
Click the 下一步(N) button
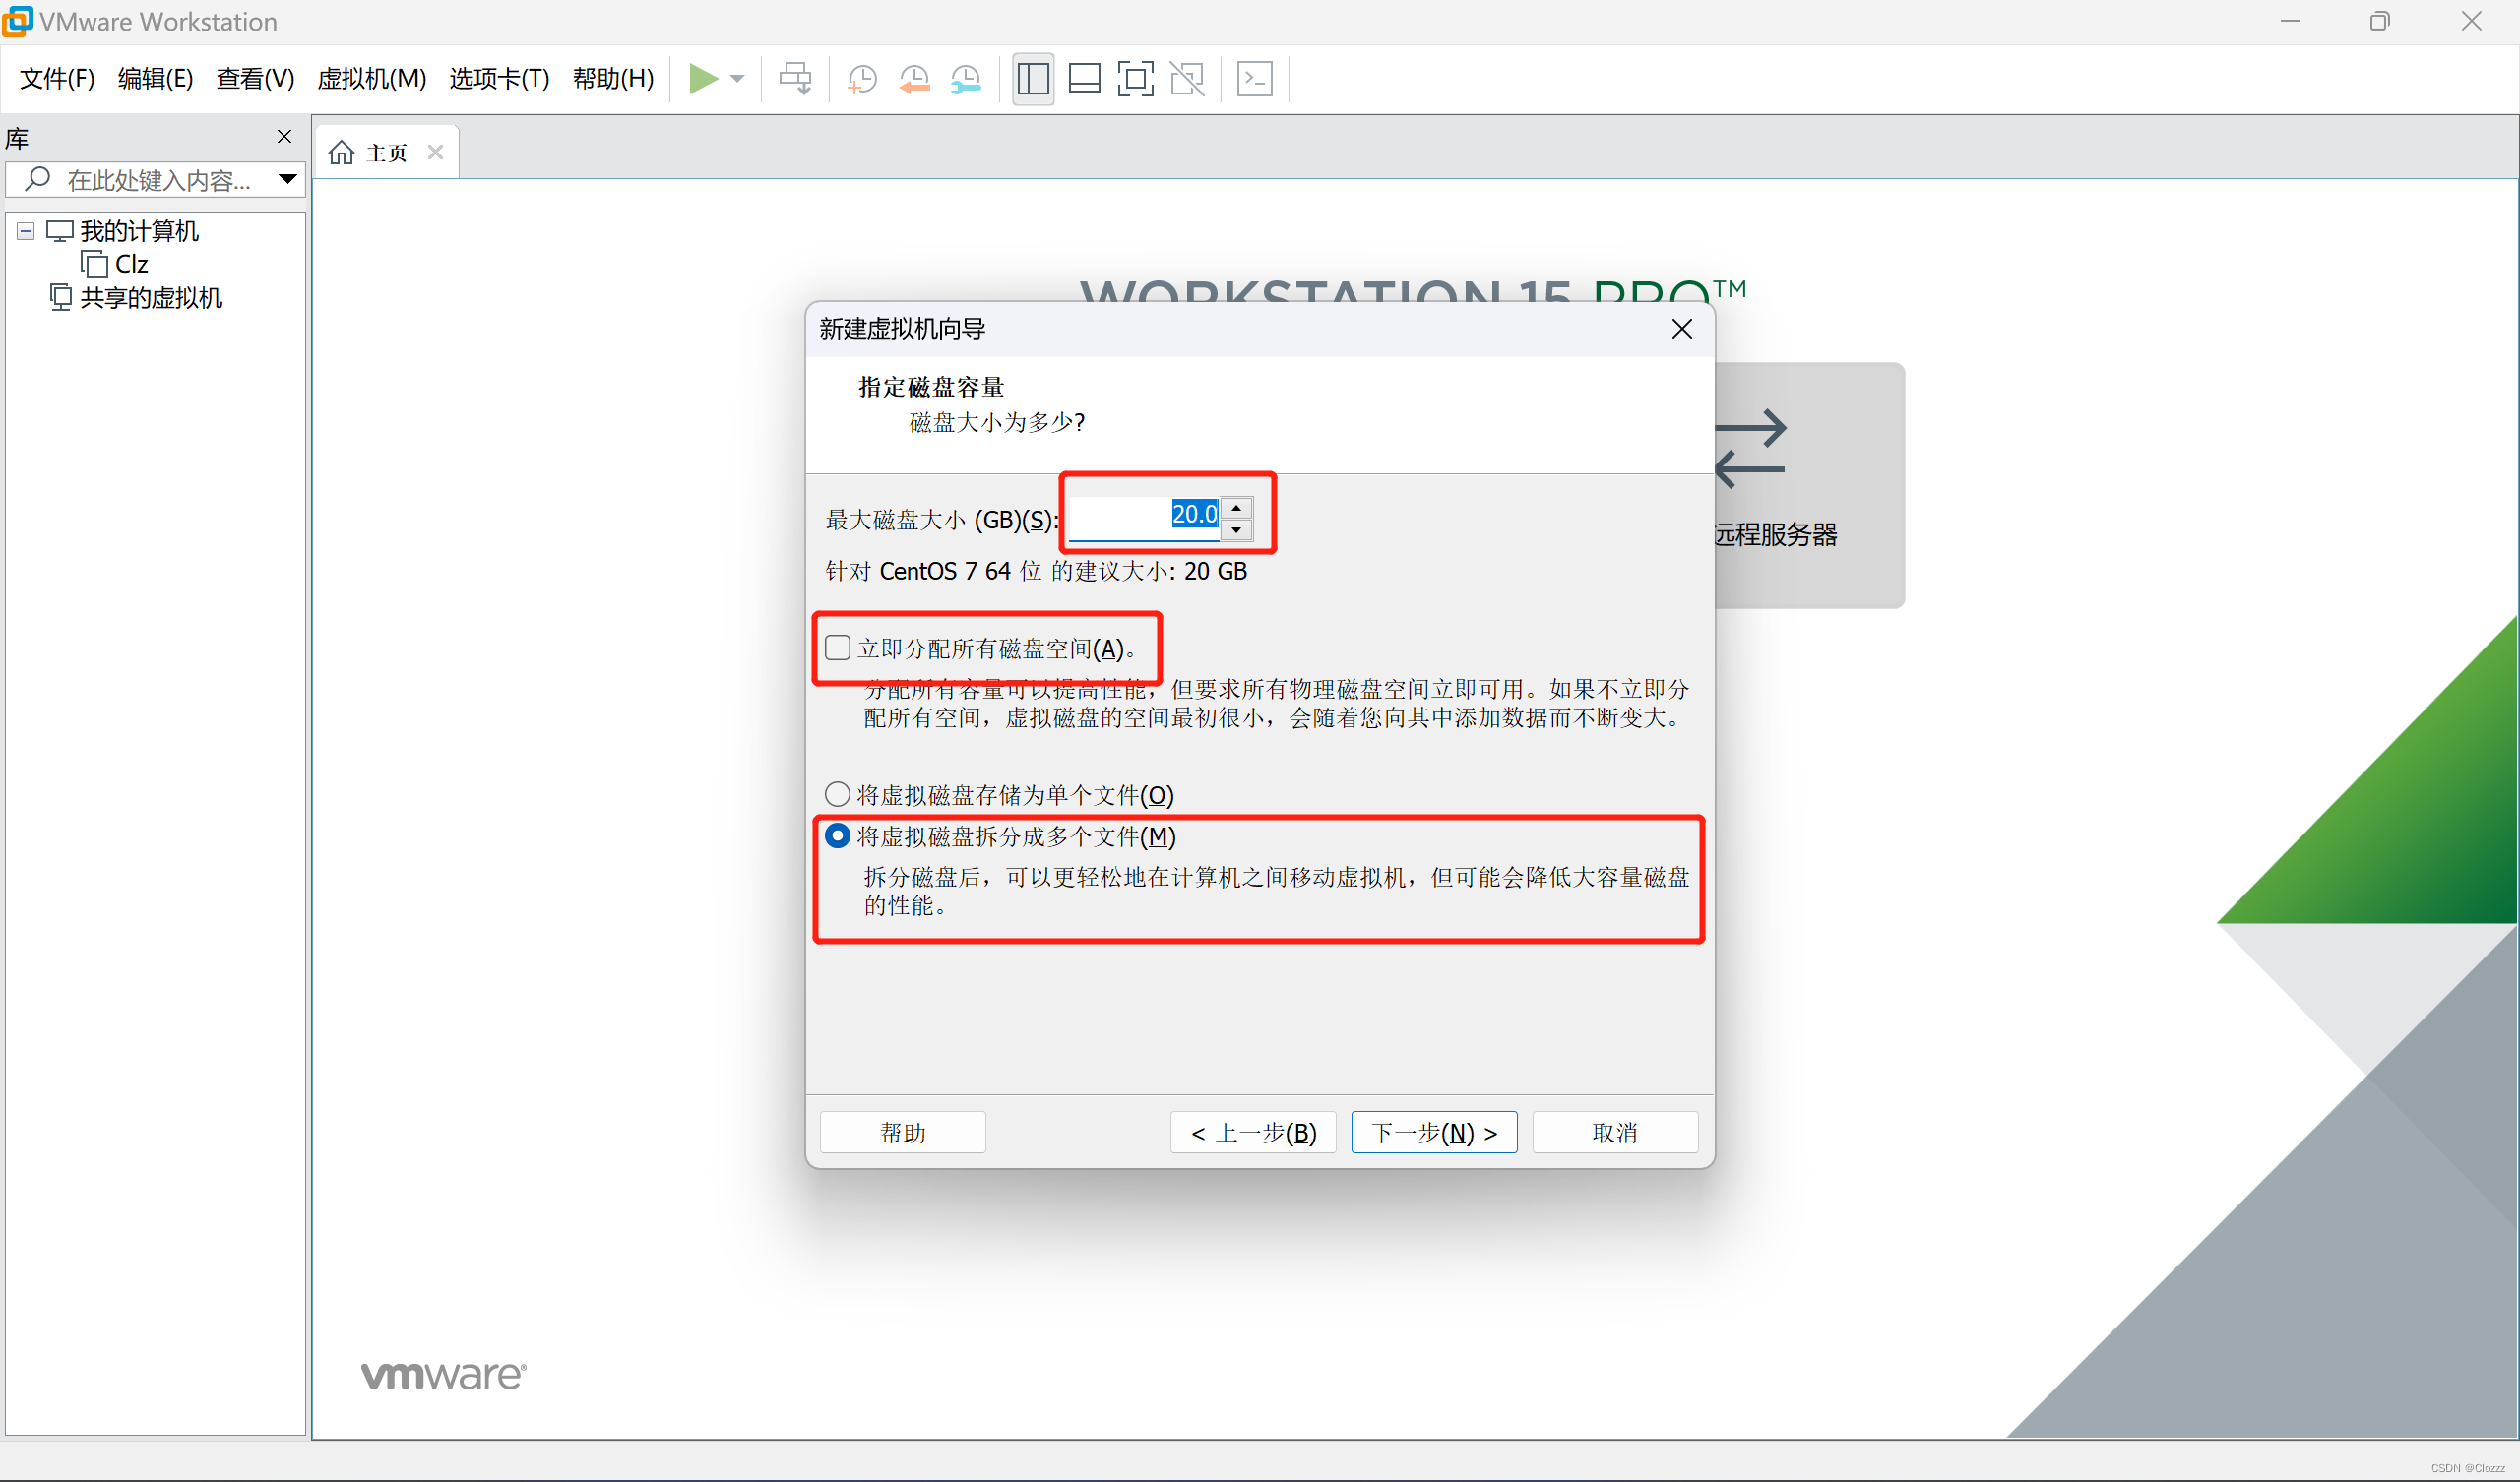tap(1433, 1131)
